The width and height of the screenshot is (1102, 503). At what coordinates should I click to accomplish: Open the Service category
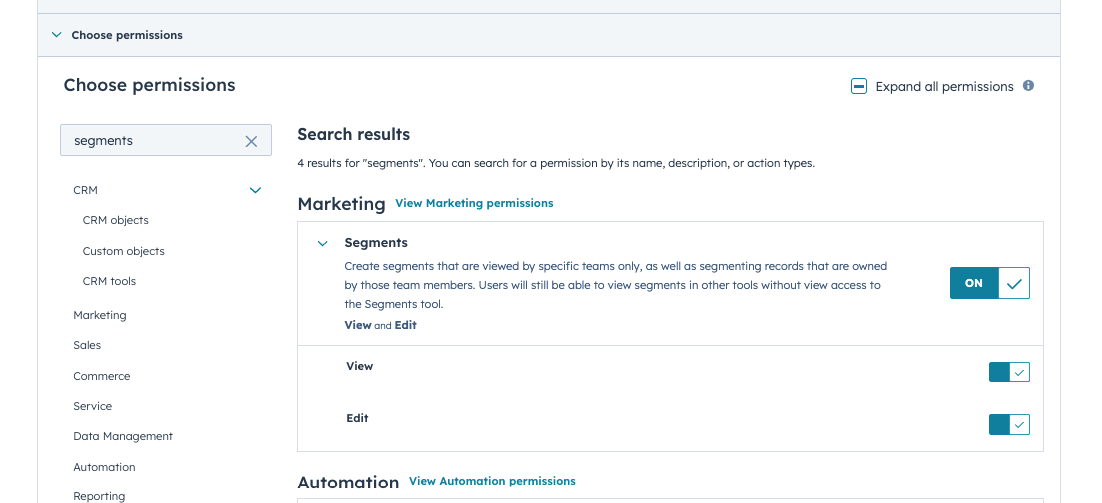point(92,406)
